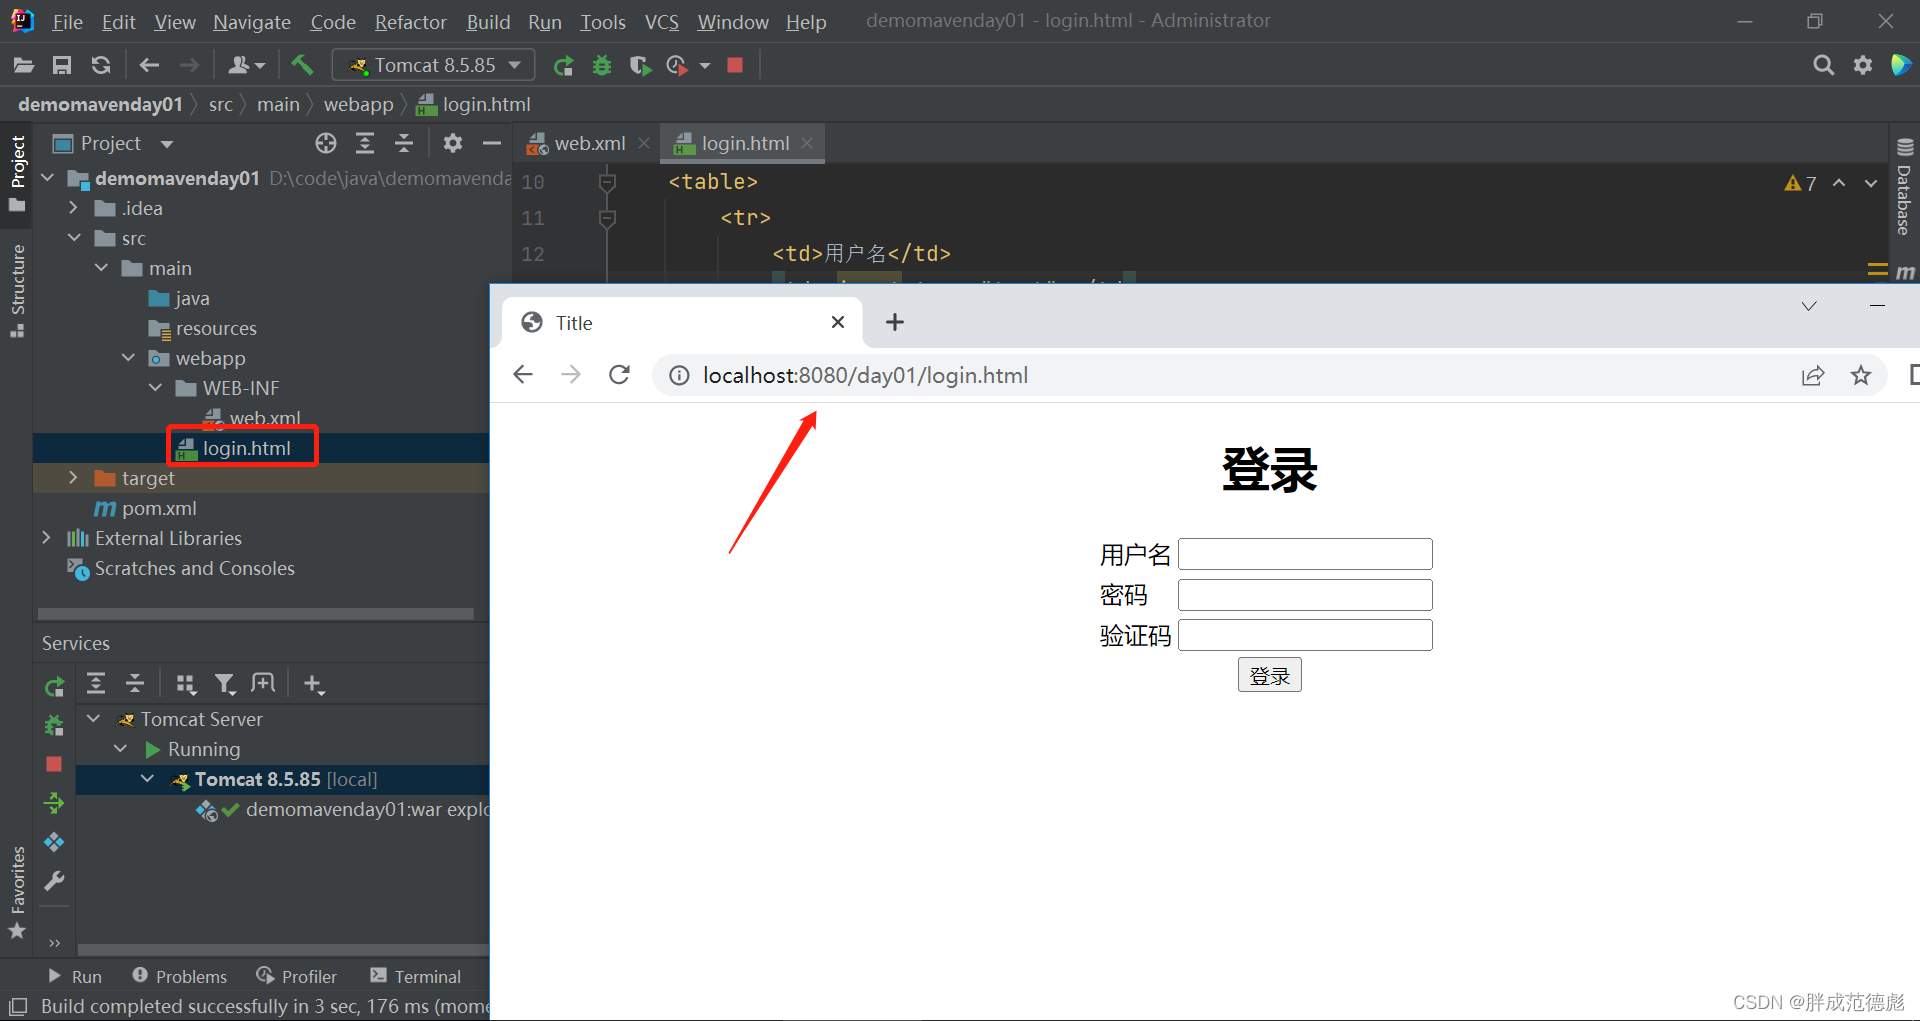
Task: Open the IDE Settings gear in the top-right
Action: [1862, 64]
